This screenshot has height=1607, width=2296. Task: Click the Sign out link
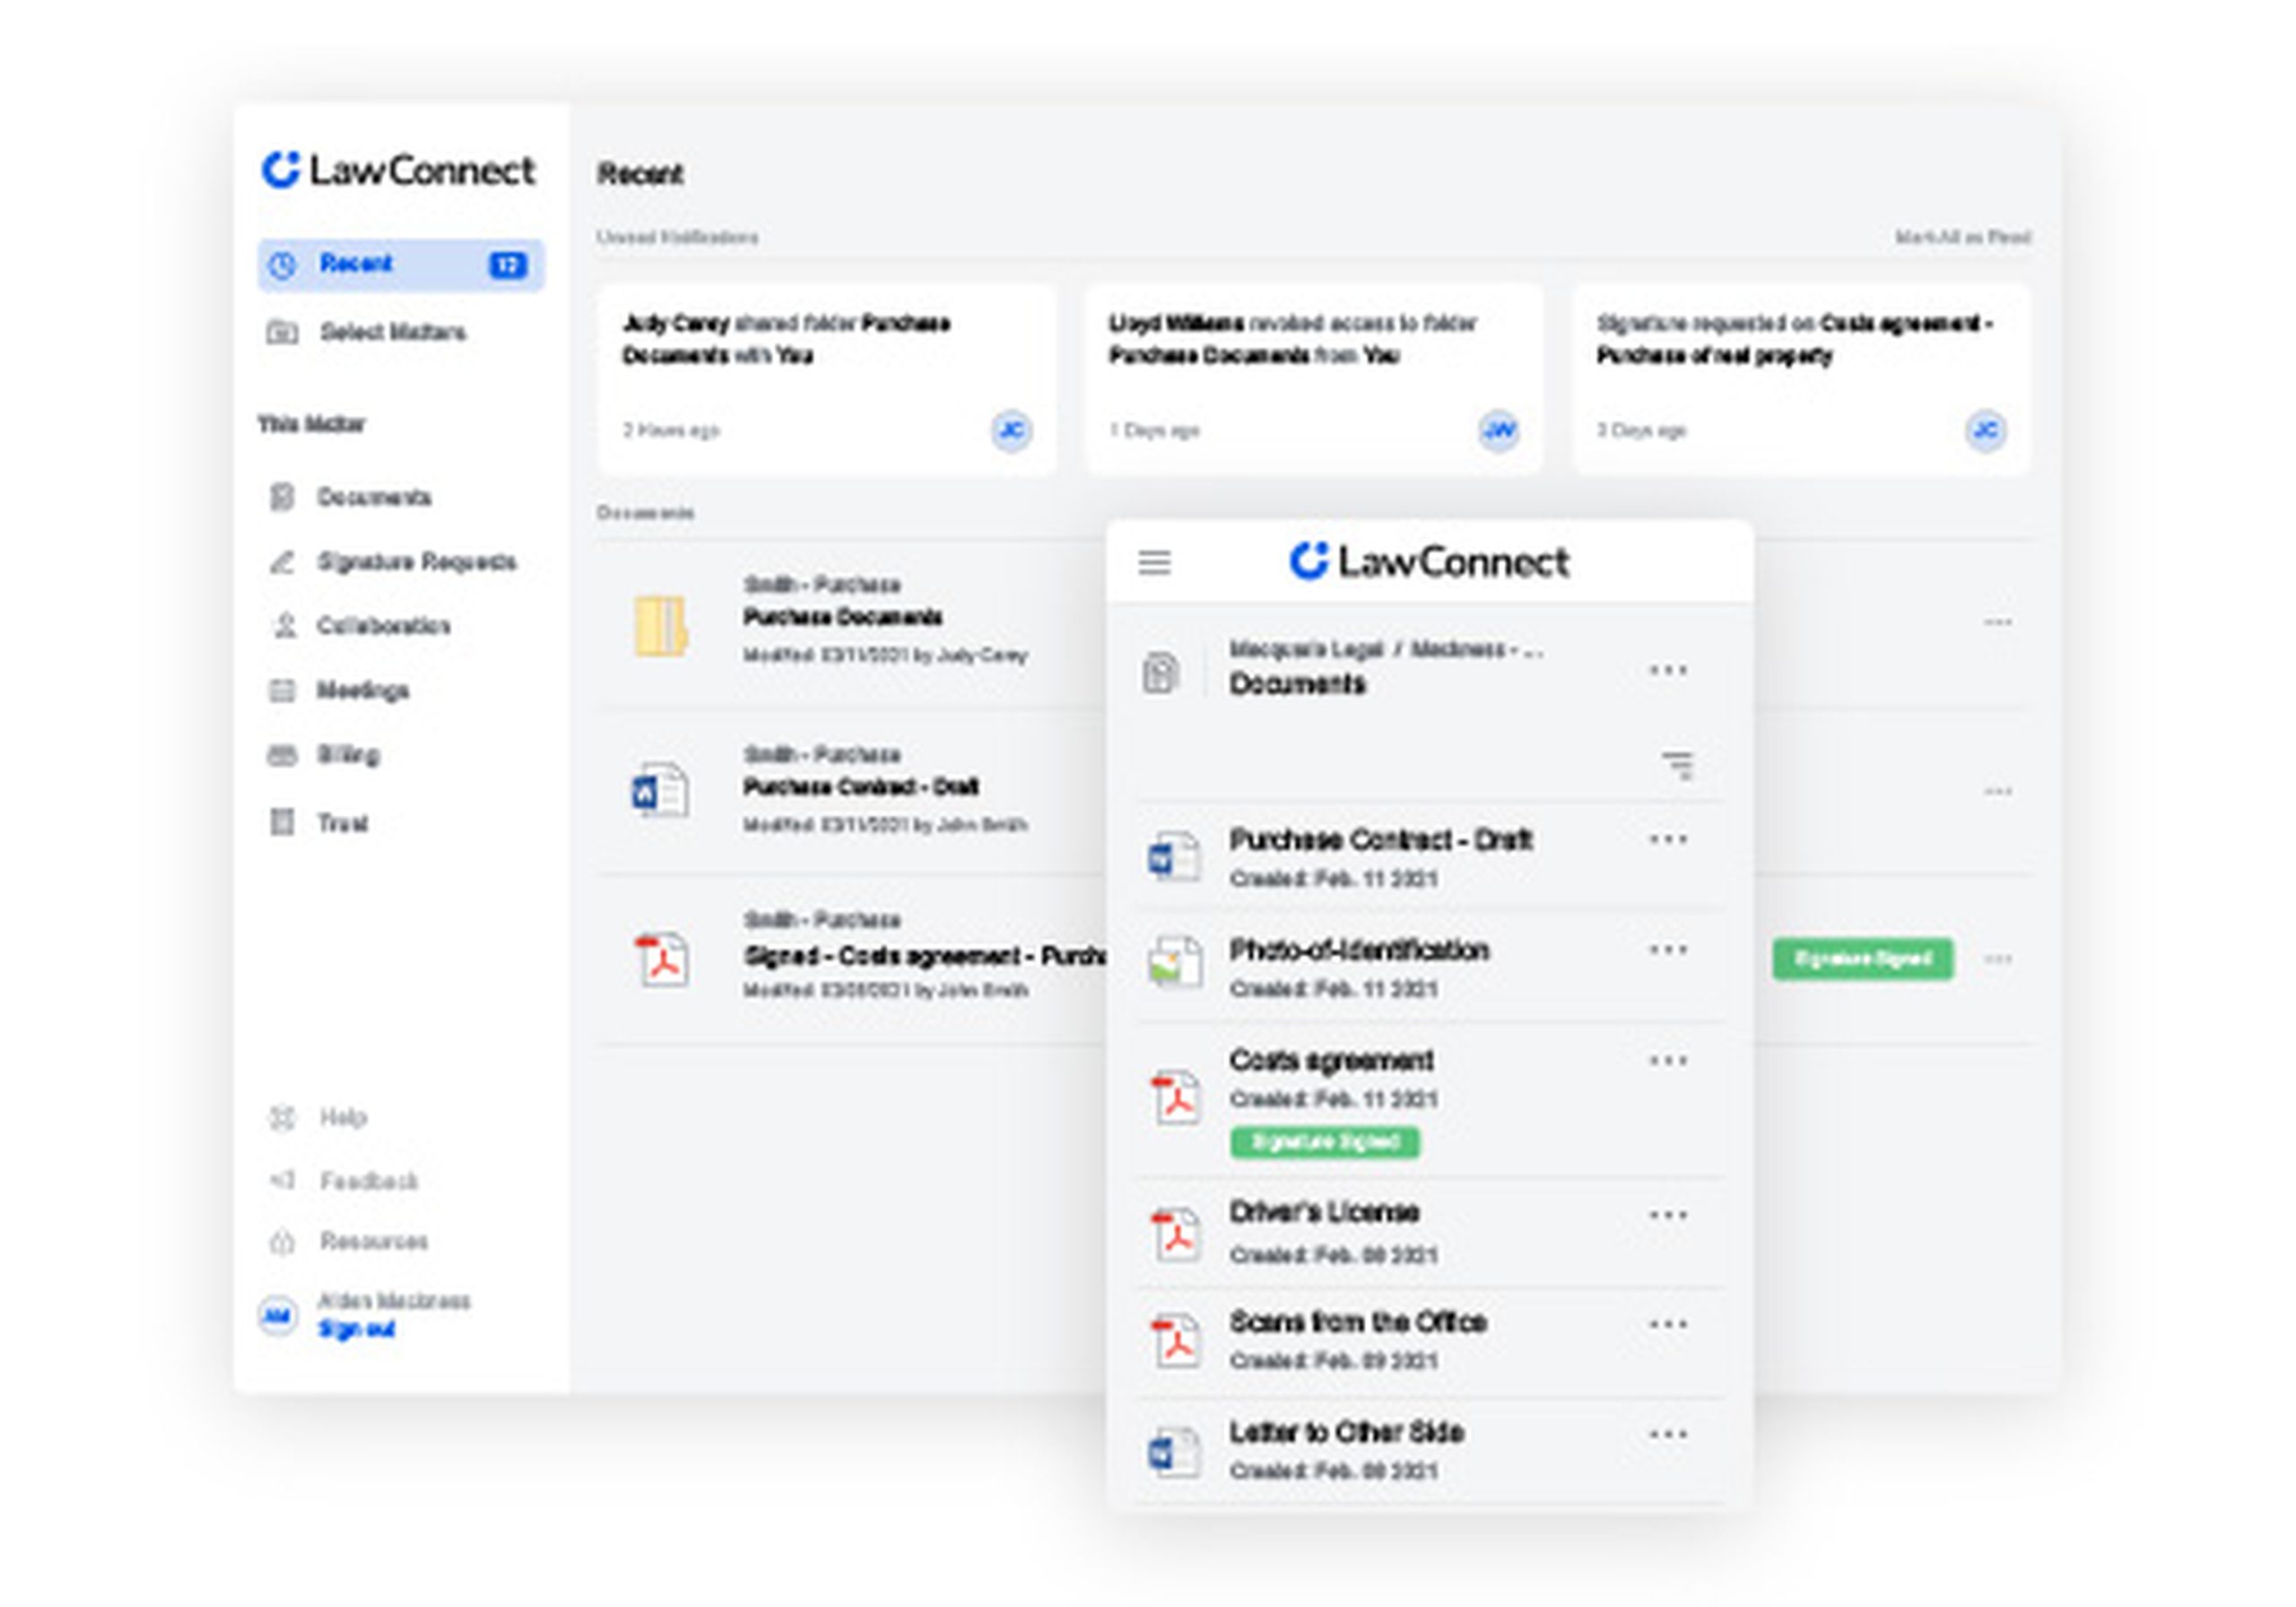[x=356, y=1329]
